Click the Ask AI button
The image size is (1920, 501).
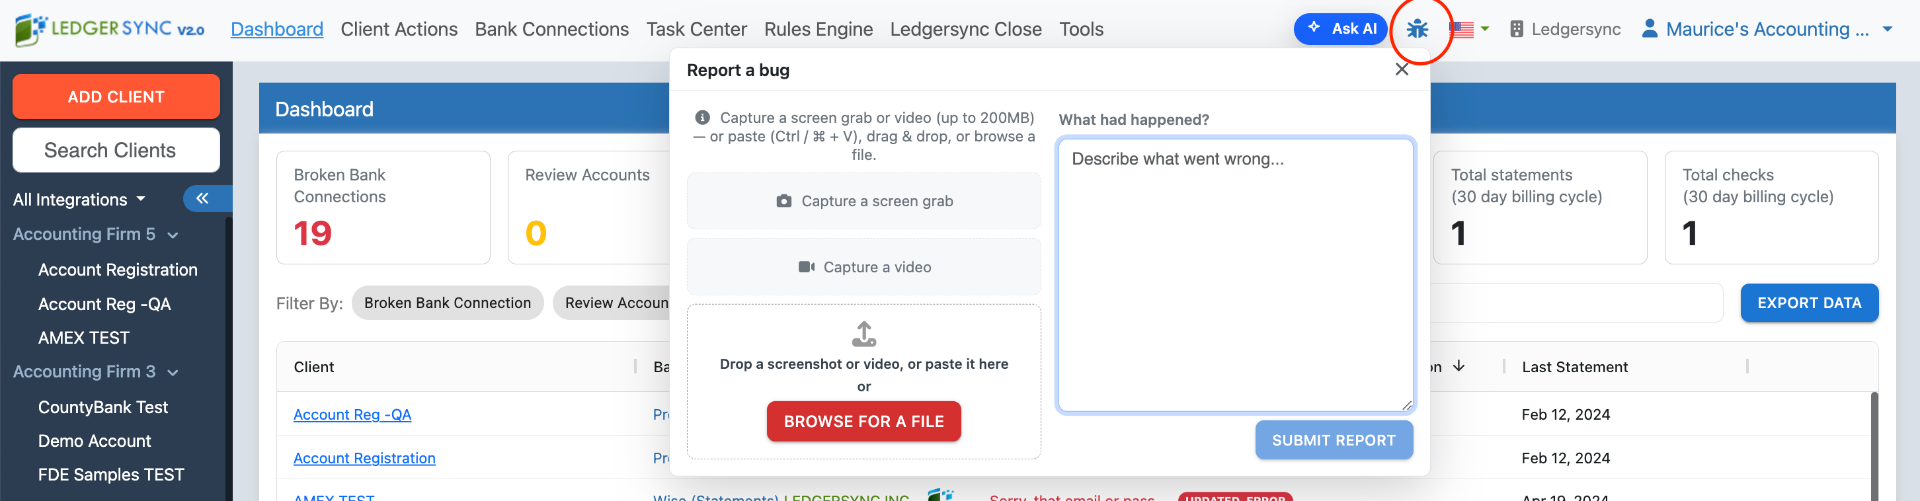coord(1340,29)
